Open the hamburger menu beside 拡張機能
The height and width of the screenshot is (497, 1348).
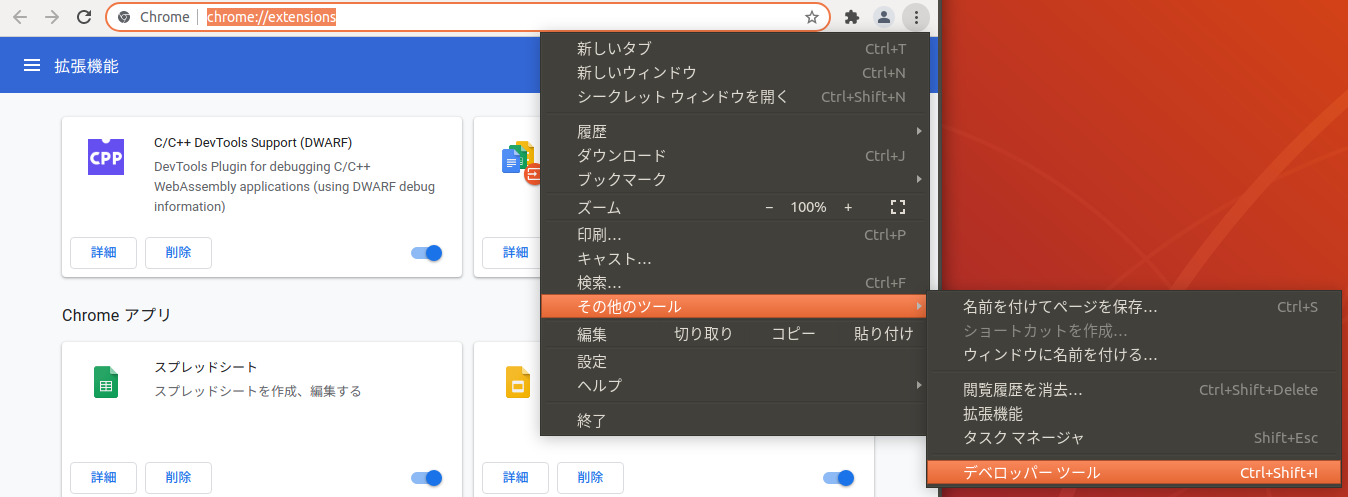pyautogui.click(x=32, y=66)
